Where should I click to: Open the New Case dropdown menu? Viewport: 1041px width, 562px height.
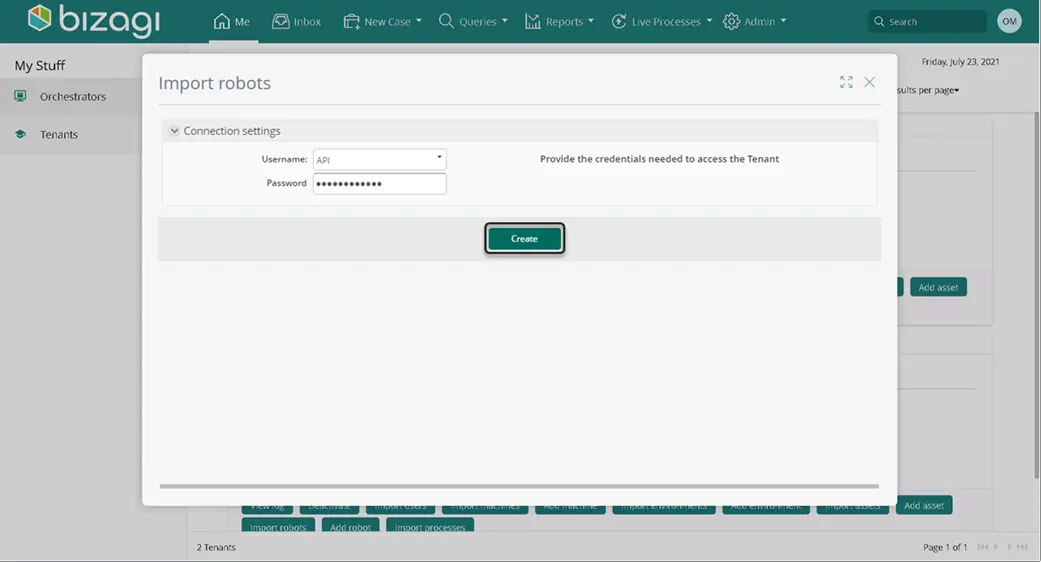(x=382, y=21)
